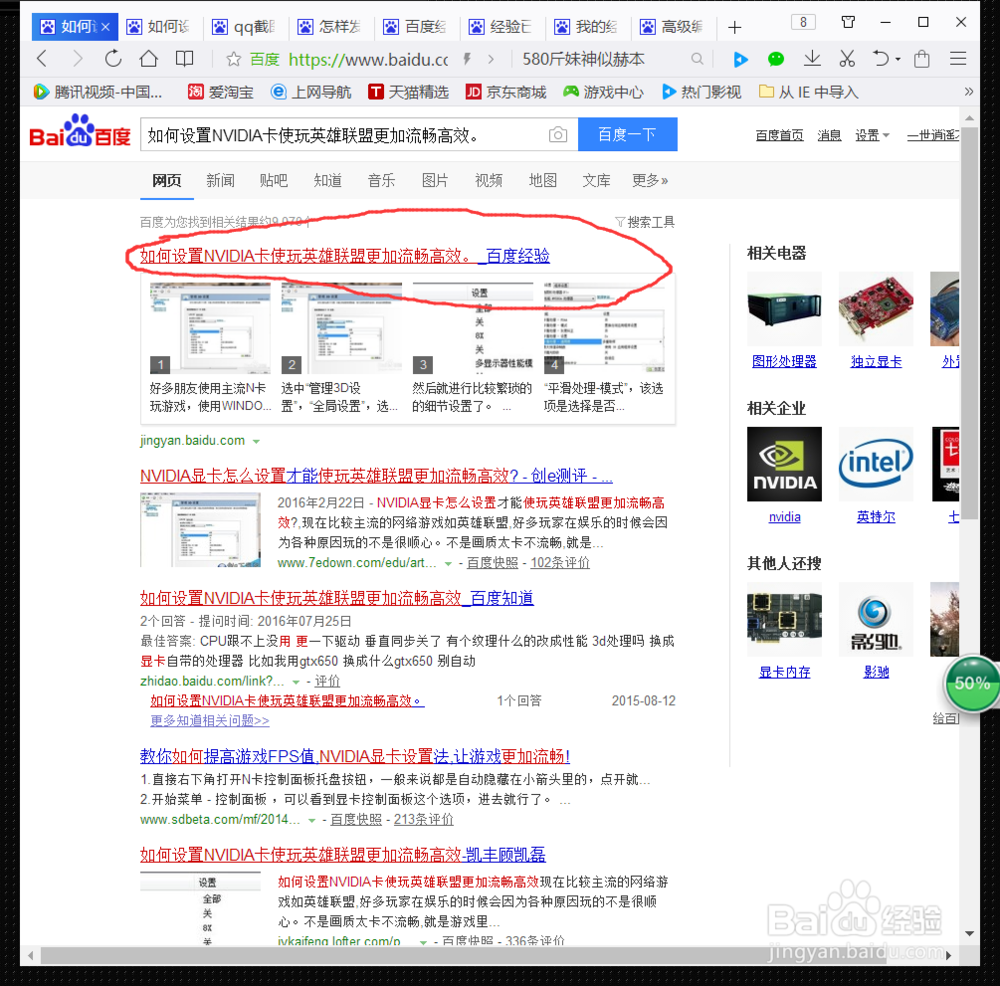The height and width of the screenshot is (986, 1000).
Task: Click the blue video play icon
Action: click(x=740, y=60)
